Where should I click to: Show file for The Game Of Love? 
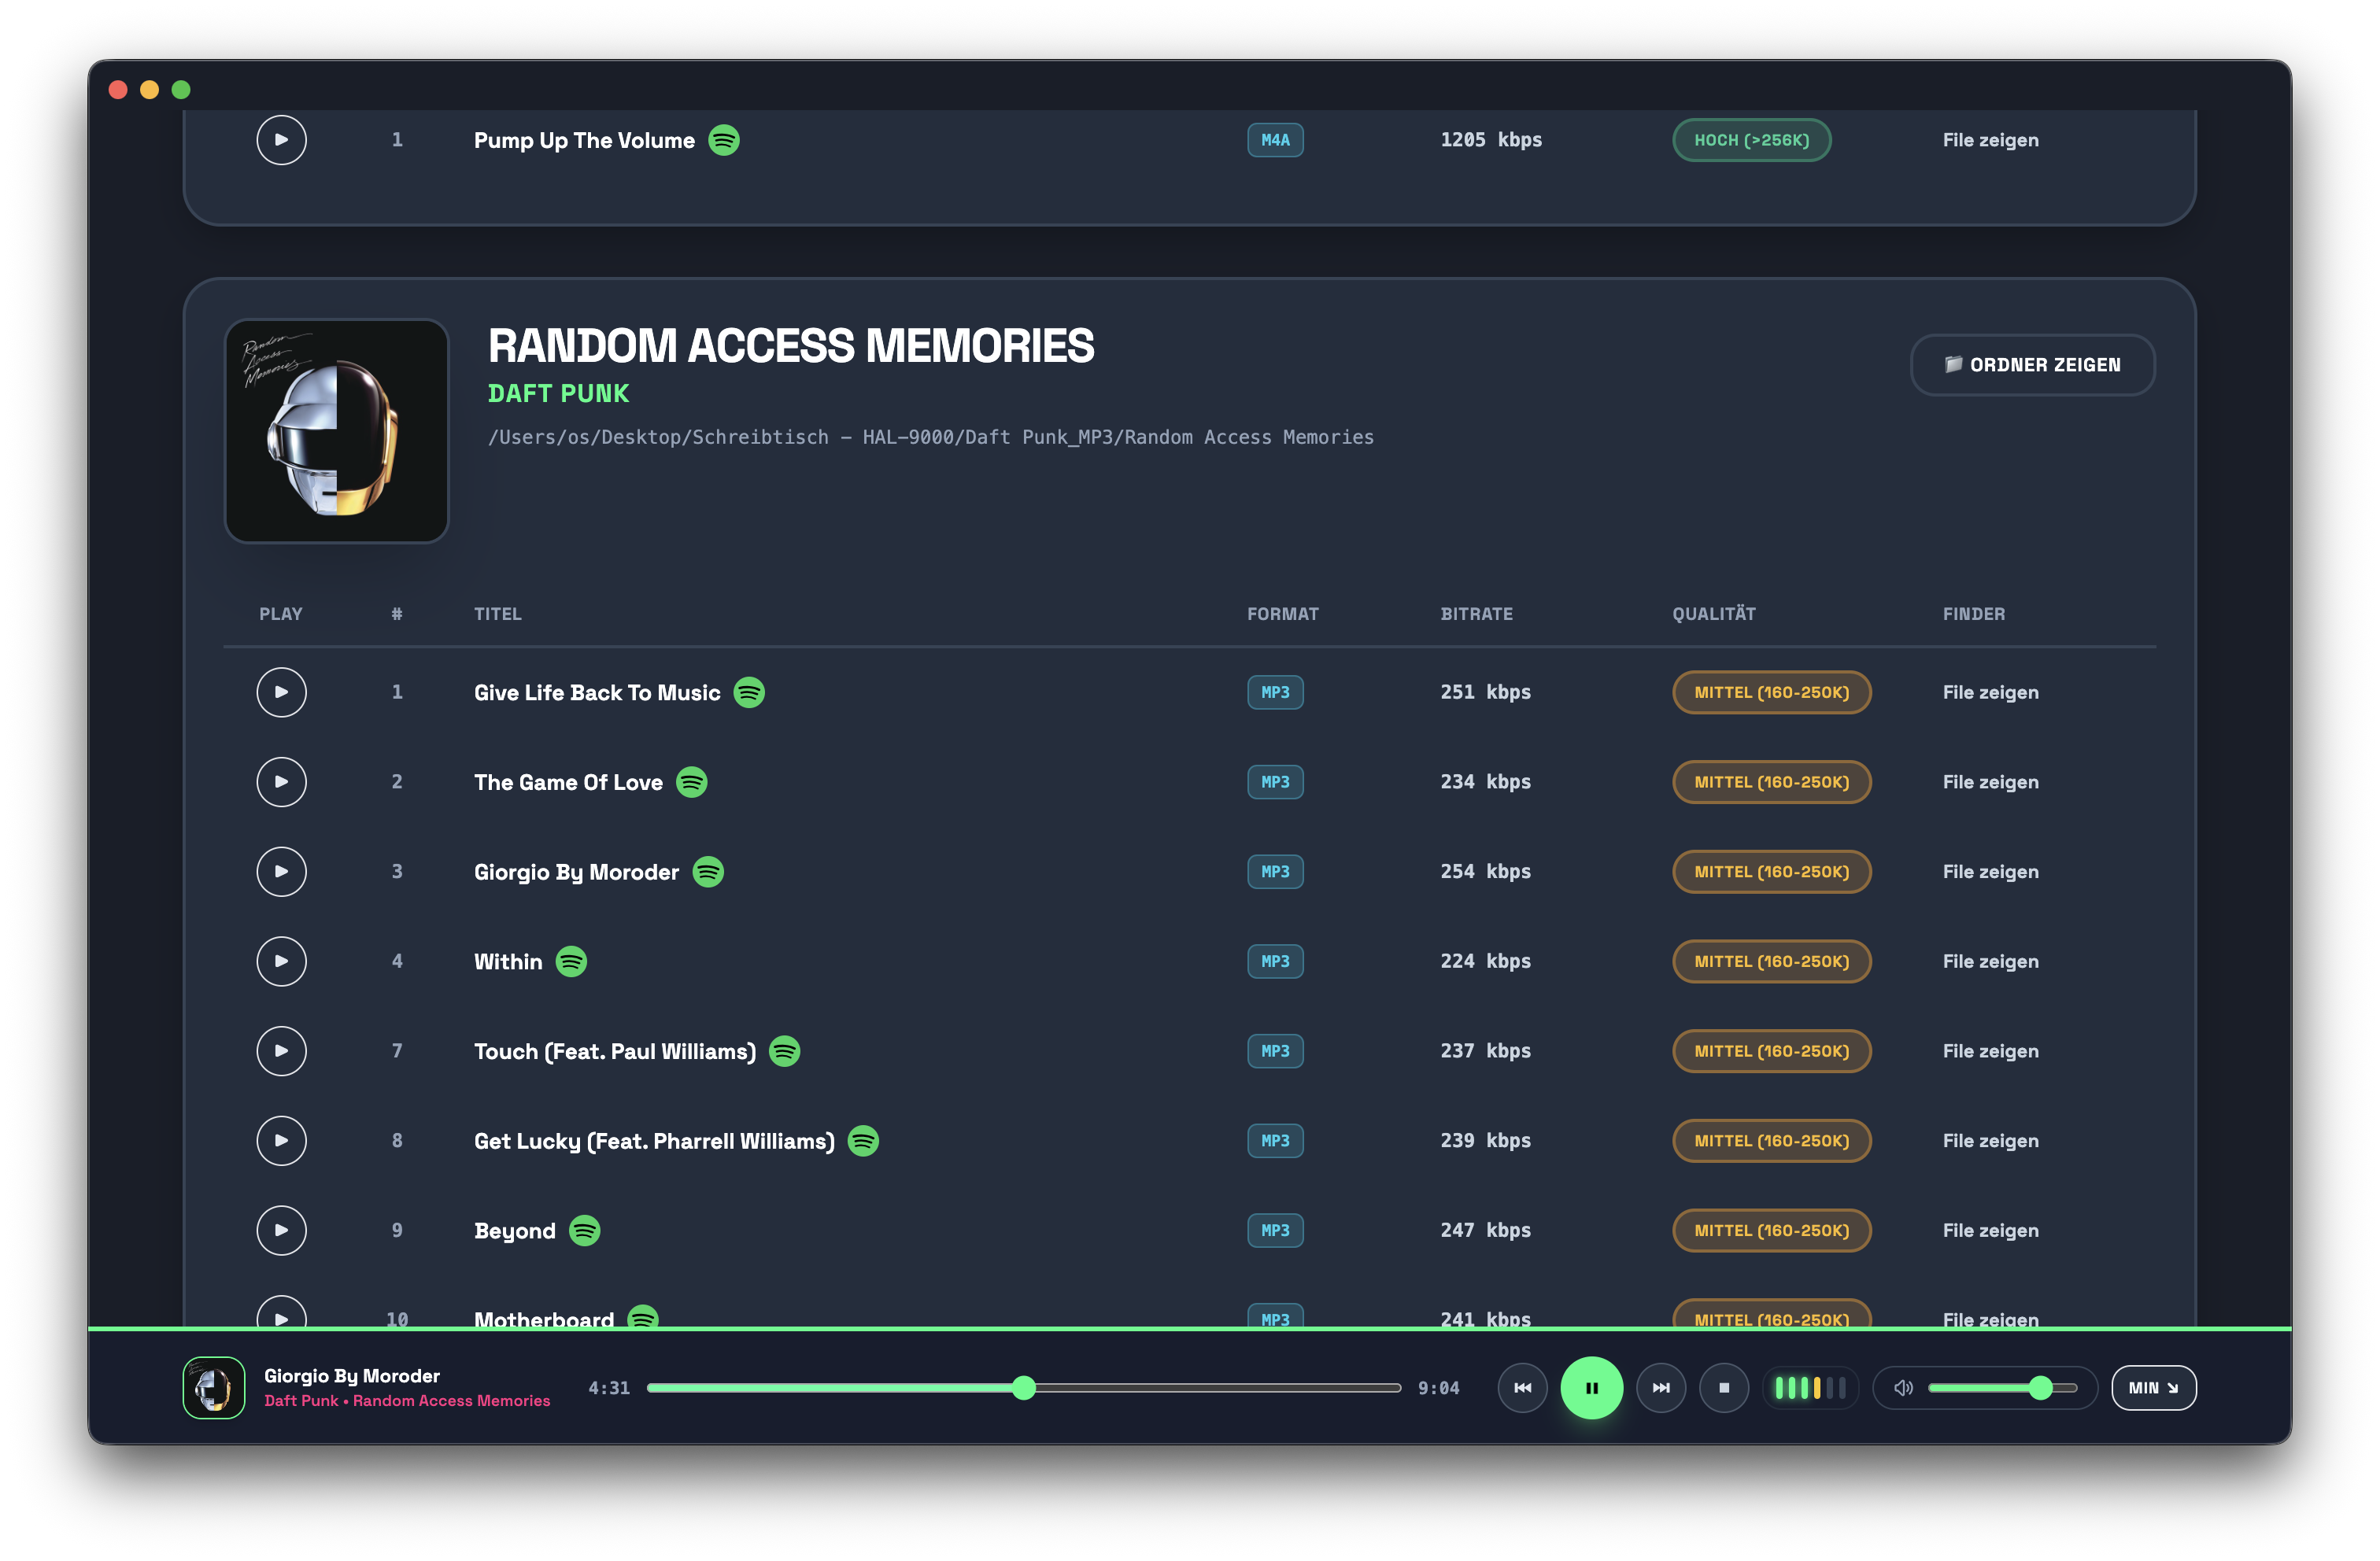point(1991,782)
